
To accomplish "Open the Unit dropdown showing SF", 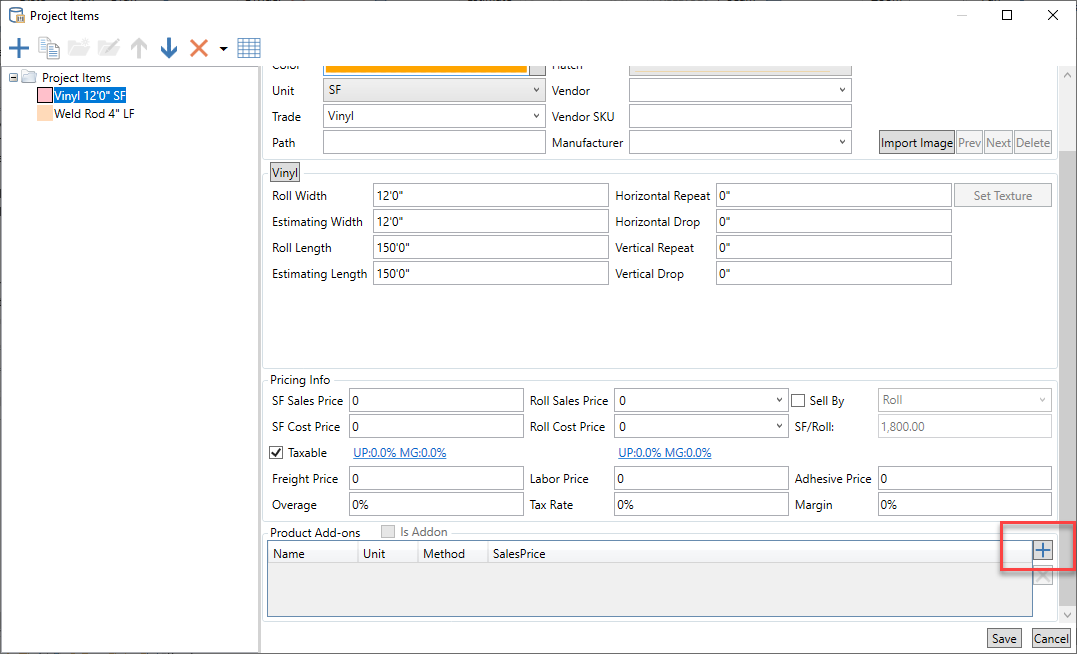I will [434, 90].
